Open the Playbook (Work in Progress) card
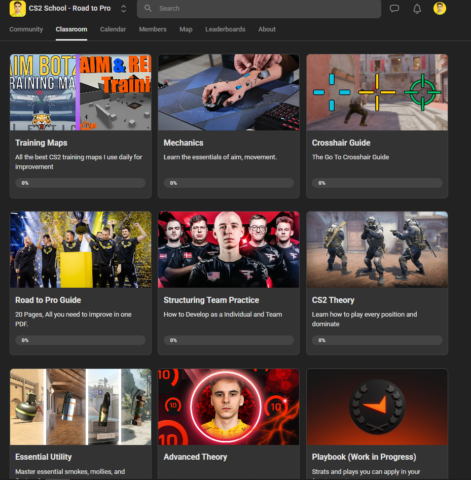The height and width of the screenshot is (480, 471). (x=377, y=424)
